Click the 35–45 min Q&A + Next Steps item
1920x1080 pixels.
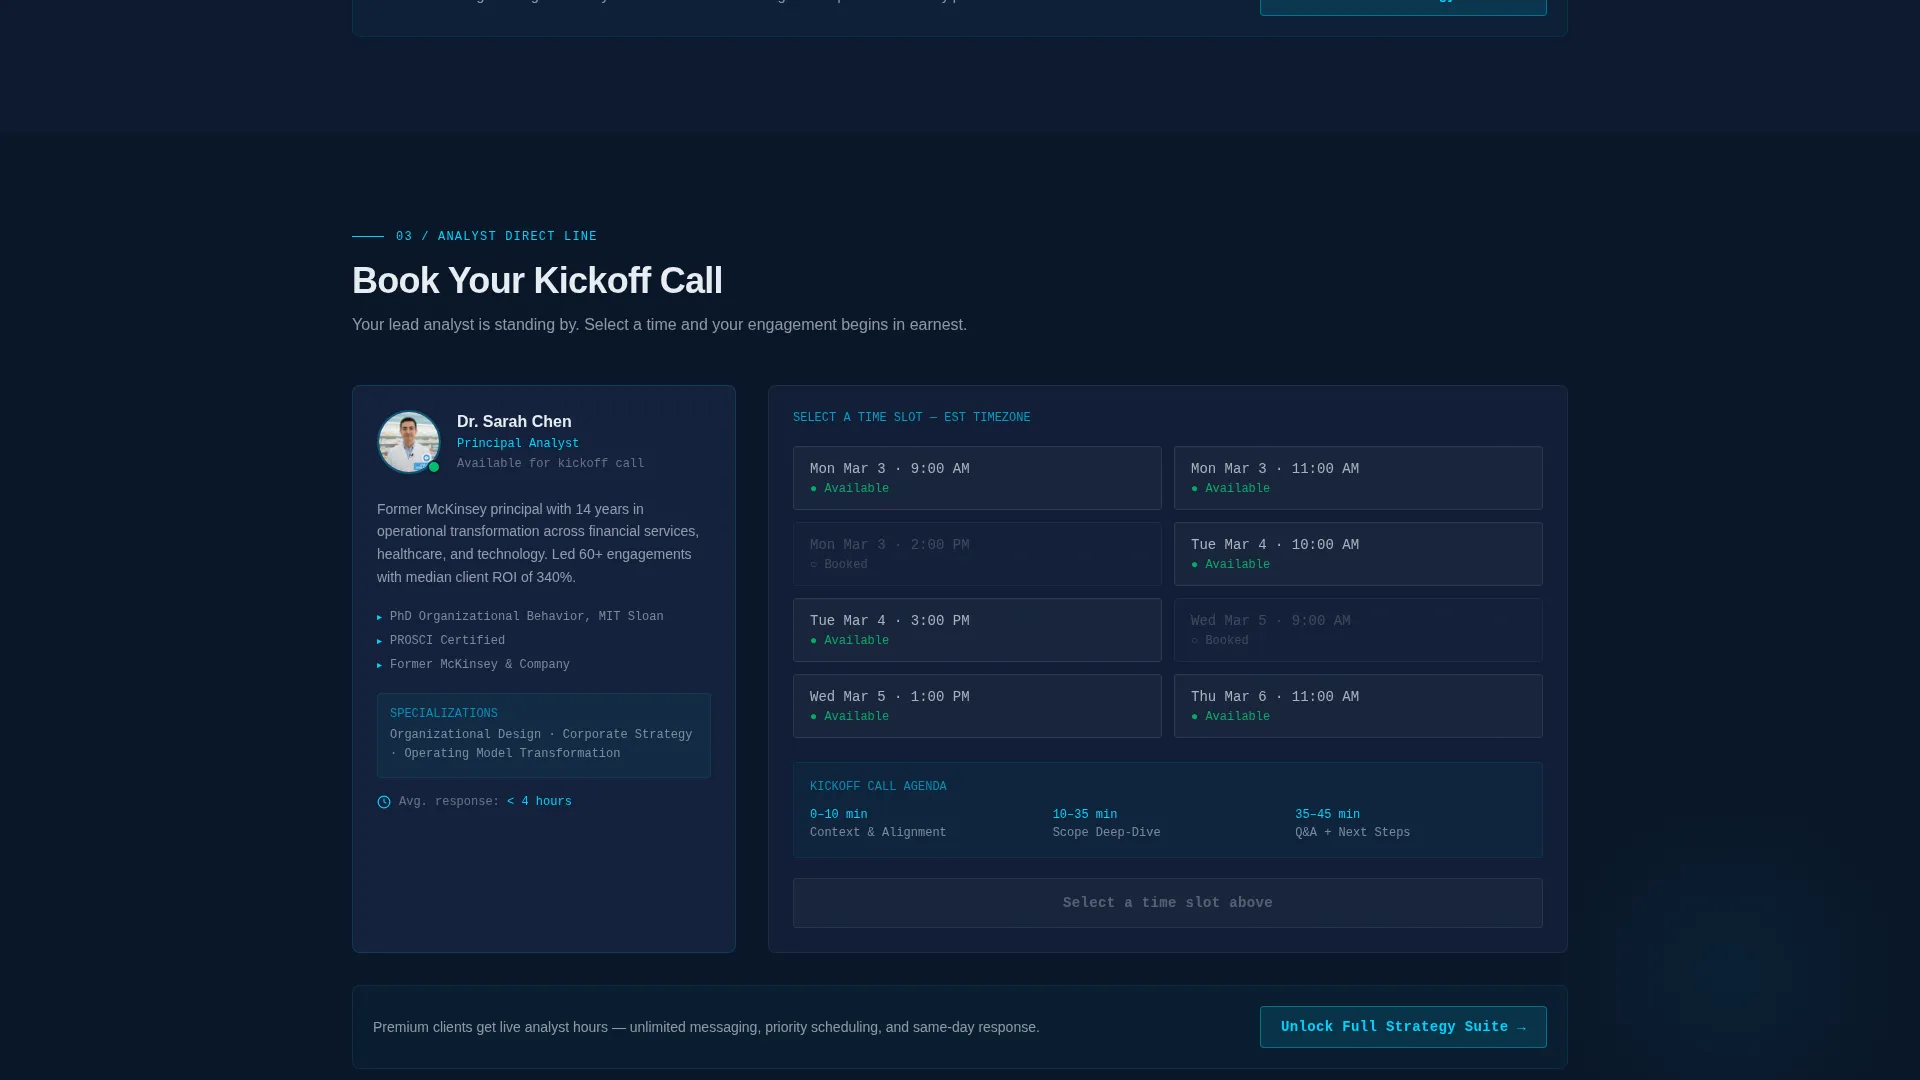click(1352, 823)
